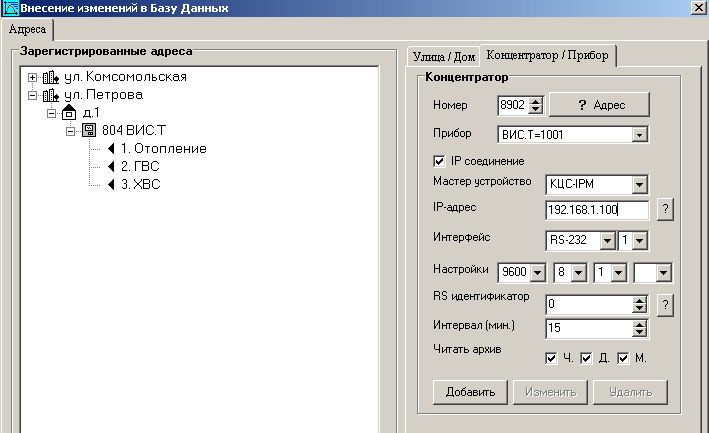The height and width of the screenshot is (433, 709).
Task: Click the street icon beside ул. Комсомольская
Action: [x=51, y=77]
